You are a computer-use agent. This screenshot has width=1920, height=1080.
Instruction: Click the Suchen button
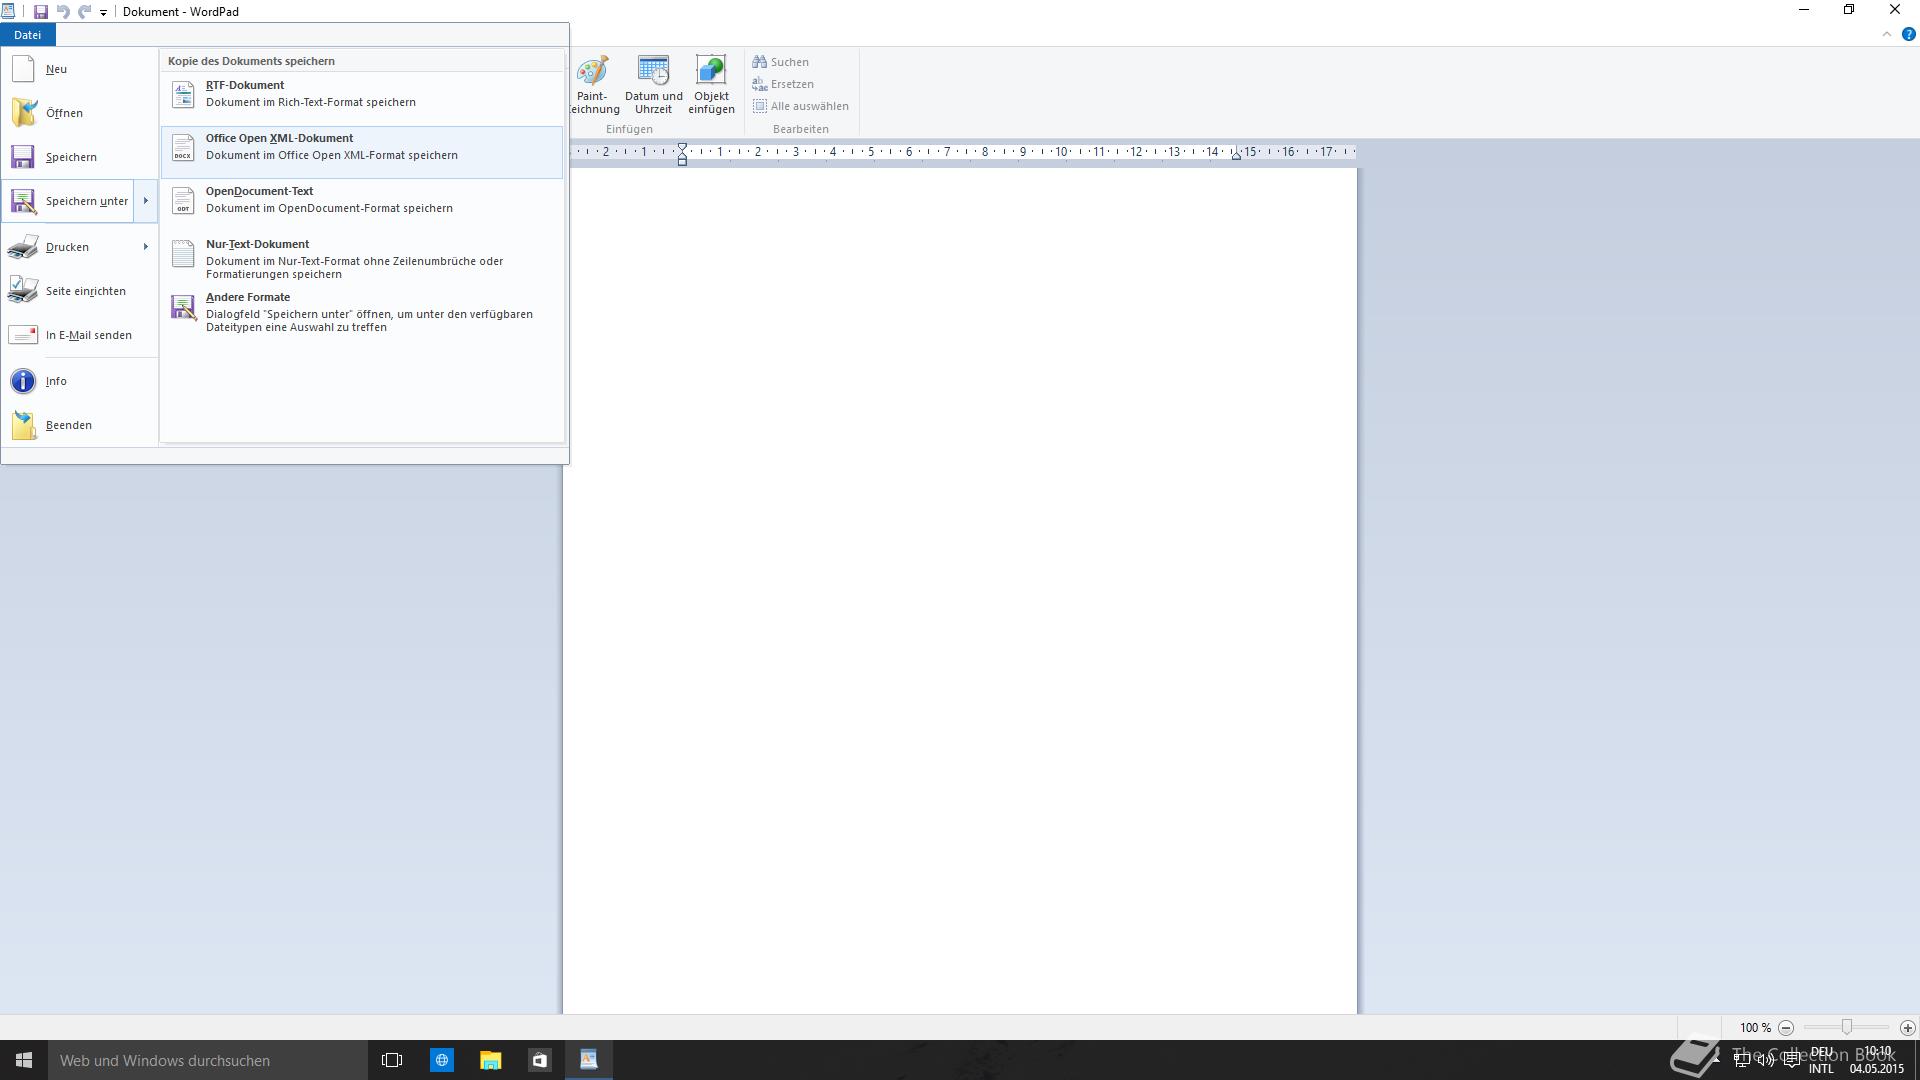781,62
